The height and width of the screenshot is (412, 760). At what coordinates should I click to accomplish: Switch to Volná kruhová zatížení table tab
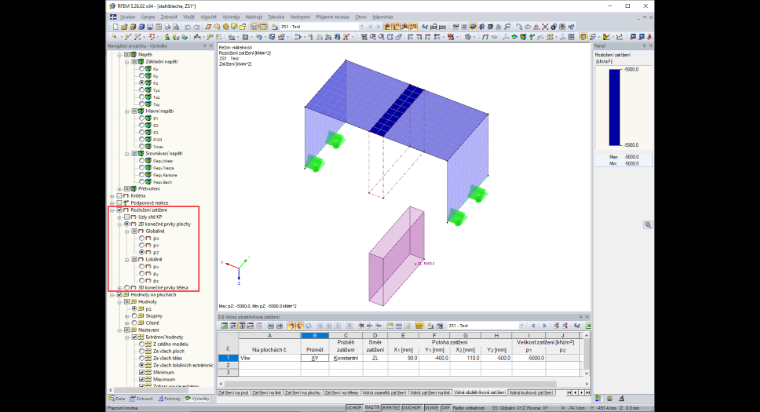pos(531,392)
